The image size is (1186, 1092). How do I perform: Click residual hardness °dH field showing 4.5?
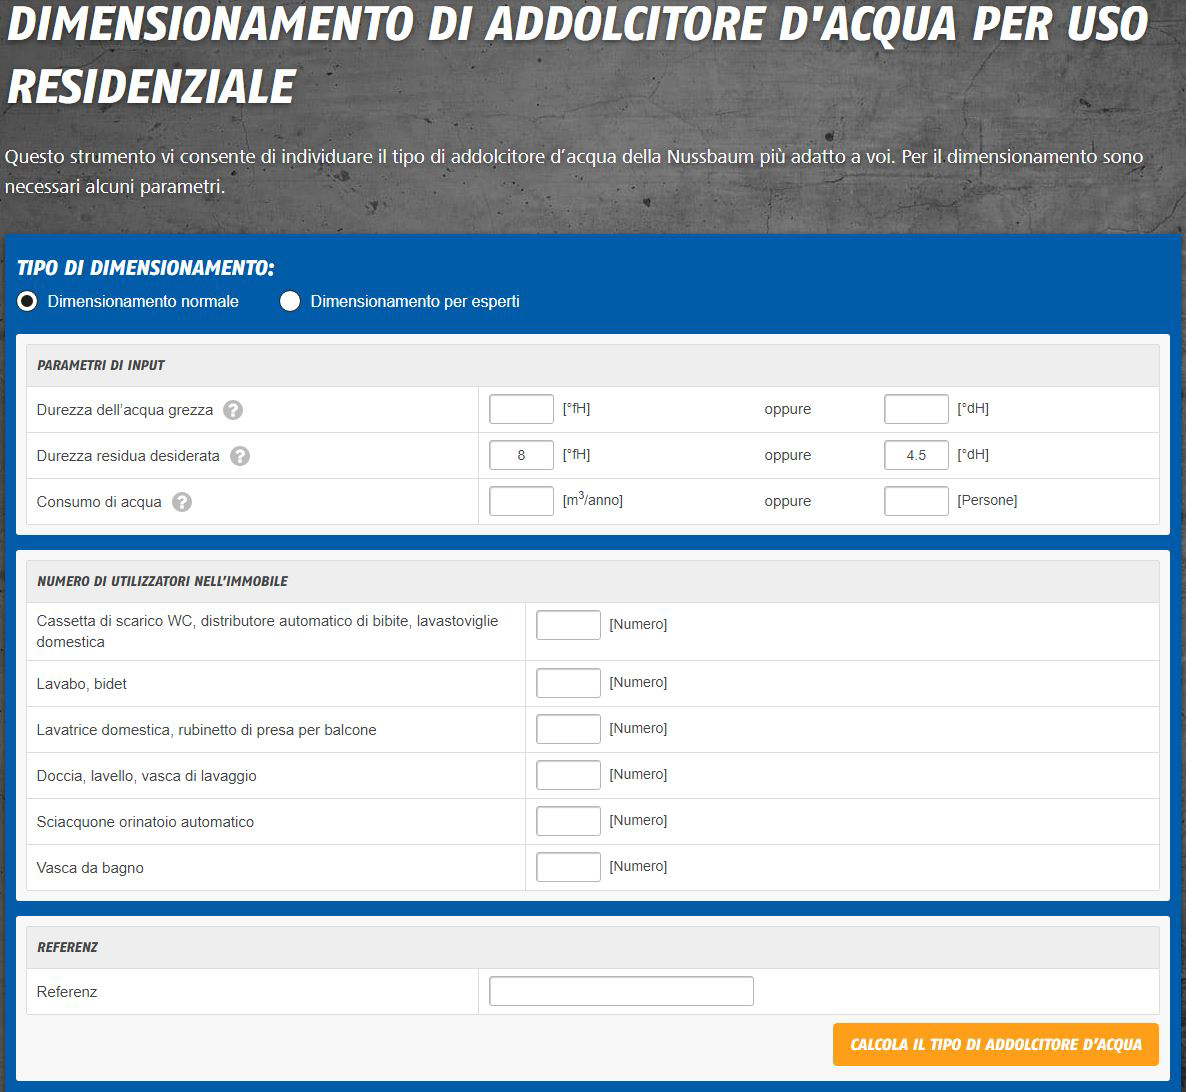click(x=916, y=455)
